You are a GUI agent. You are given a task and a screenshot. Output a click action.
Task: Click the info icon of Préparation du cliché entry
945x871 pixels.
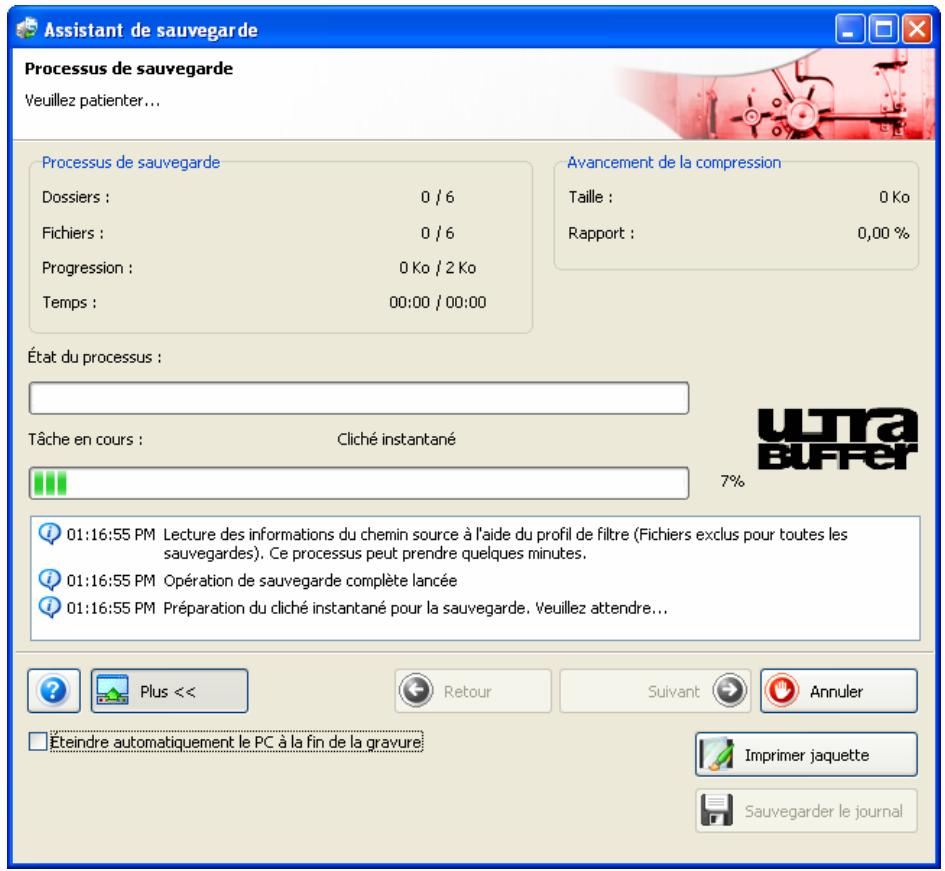(49, 607)
